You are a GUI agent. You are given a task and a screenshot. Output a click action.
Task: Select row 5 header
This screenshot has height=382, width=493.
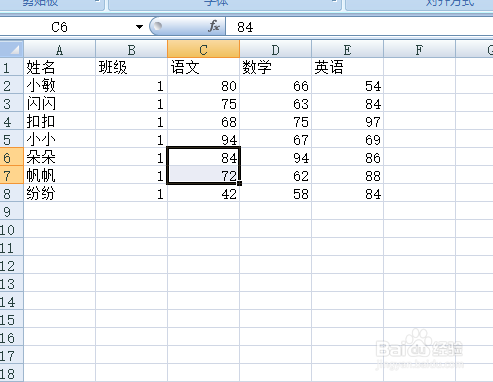(12, 139)
